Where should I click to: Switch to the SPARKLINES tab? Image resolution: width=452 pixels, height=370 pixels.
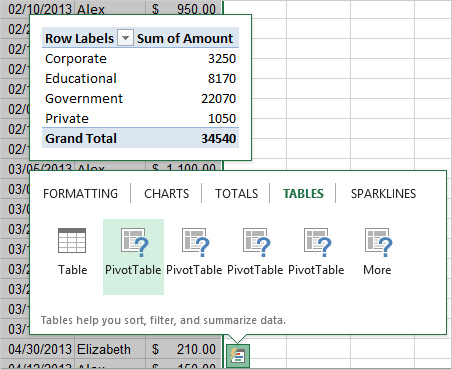coord(383,194)
